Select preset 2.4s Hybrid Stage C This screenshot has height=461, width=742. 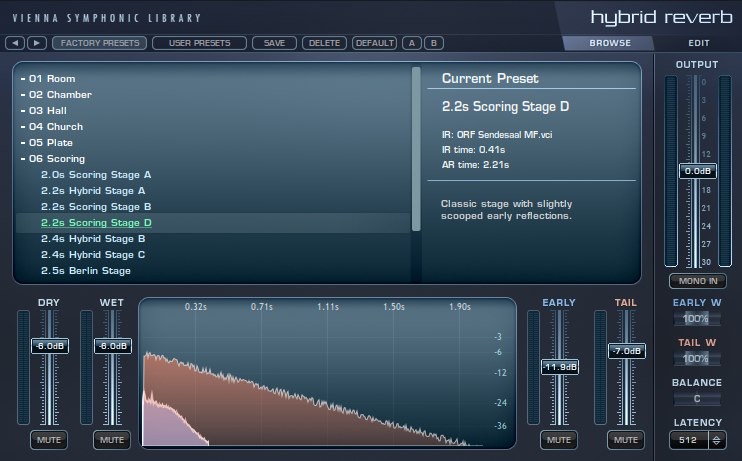pos(93,255)
